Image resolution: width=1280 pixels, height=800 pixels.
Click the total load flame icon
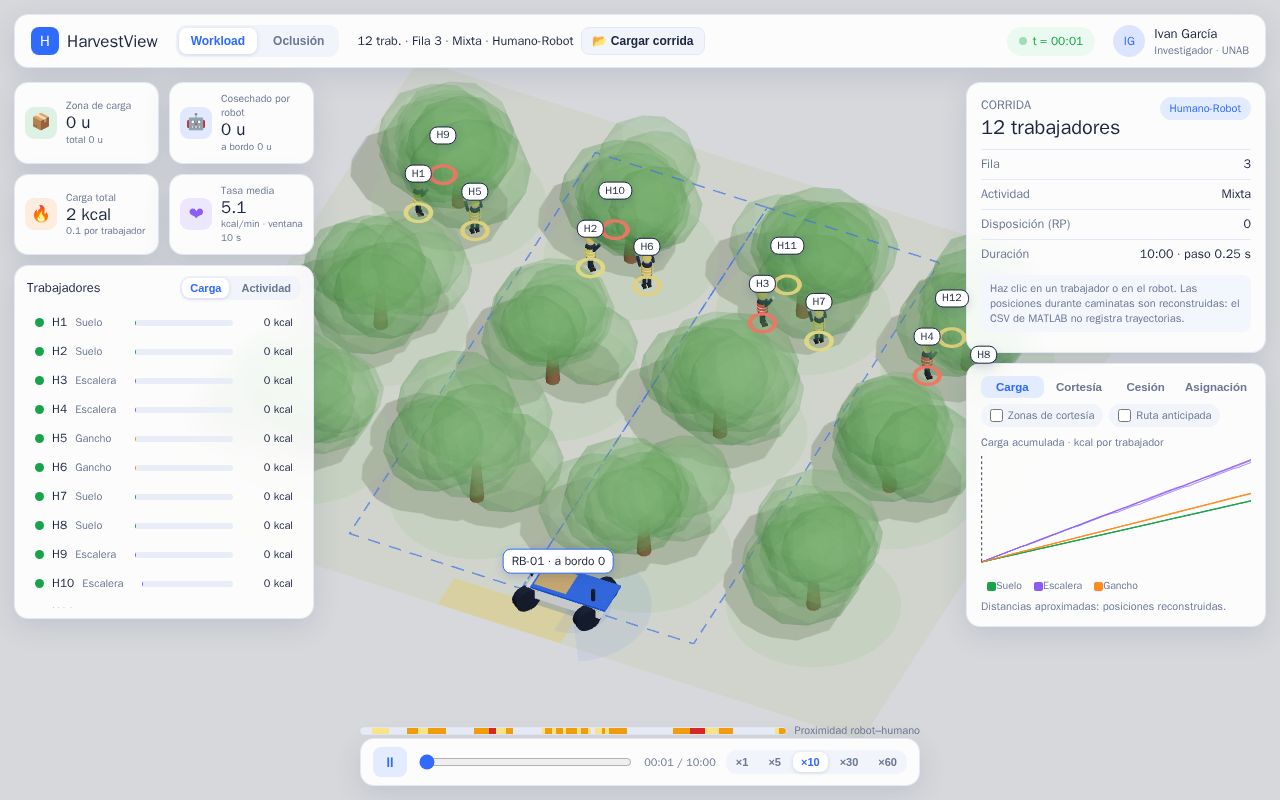41,214
